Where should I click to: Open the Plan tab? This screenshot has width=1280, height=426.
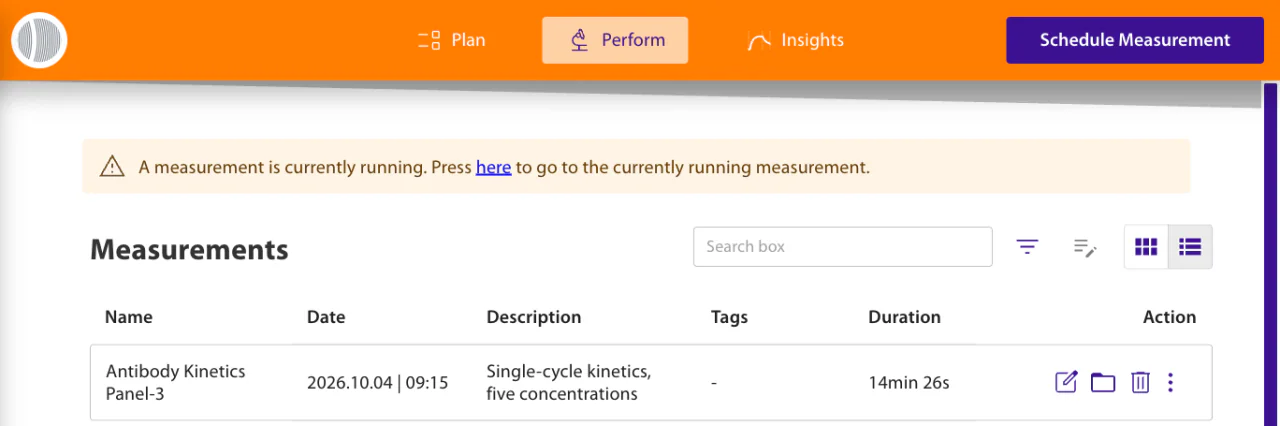451,40
